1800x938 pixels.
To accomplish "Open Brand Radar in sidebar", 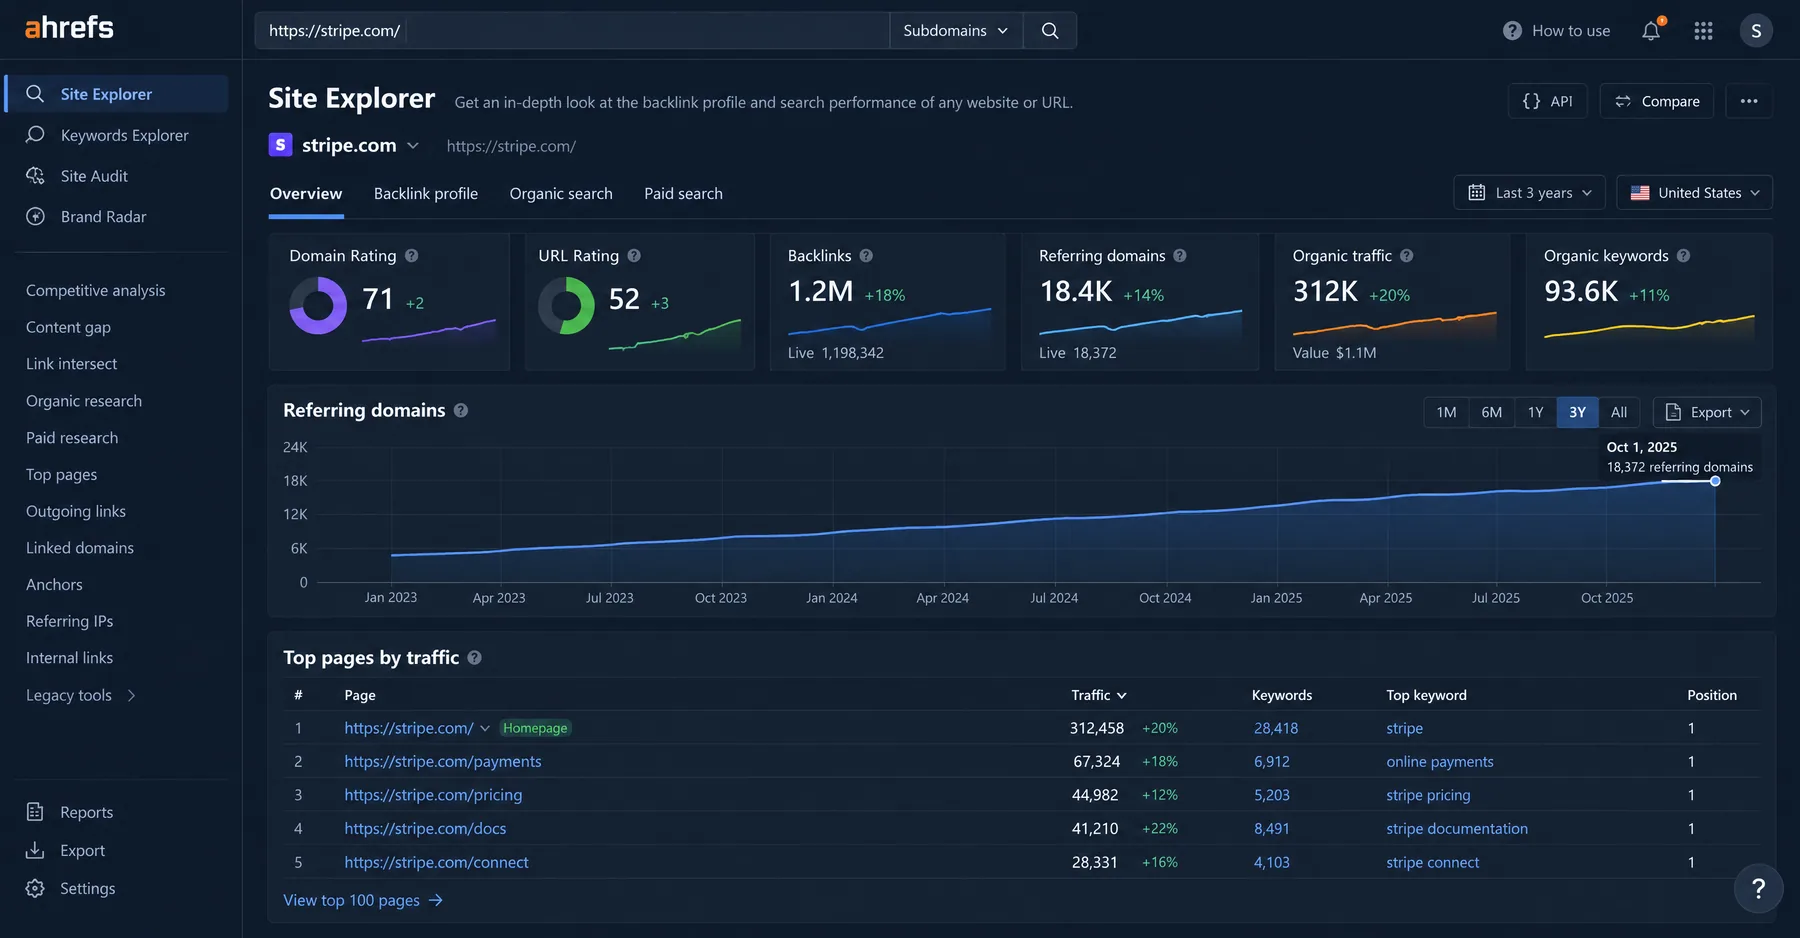I will (103, 216).
